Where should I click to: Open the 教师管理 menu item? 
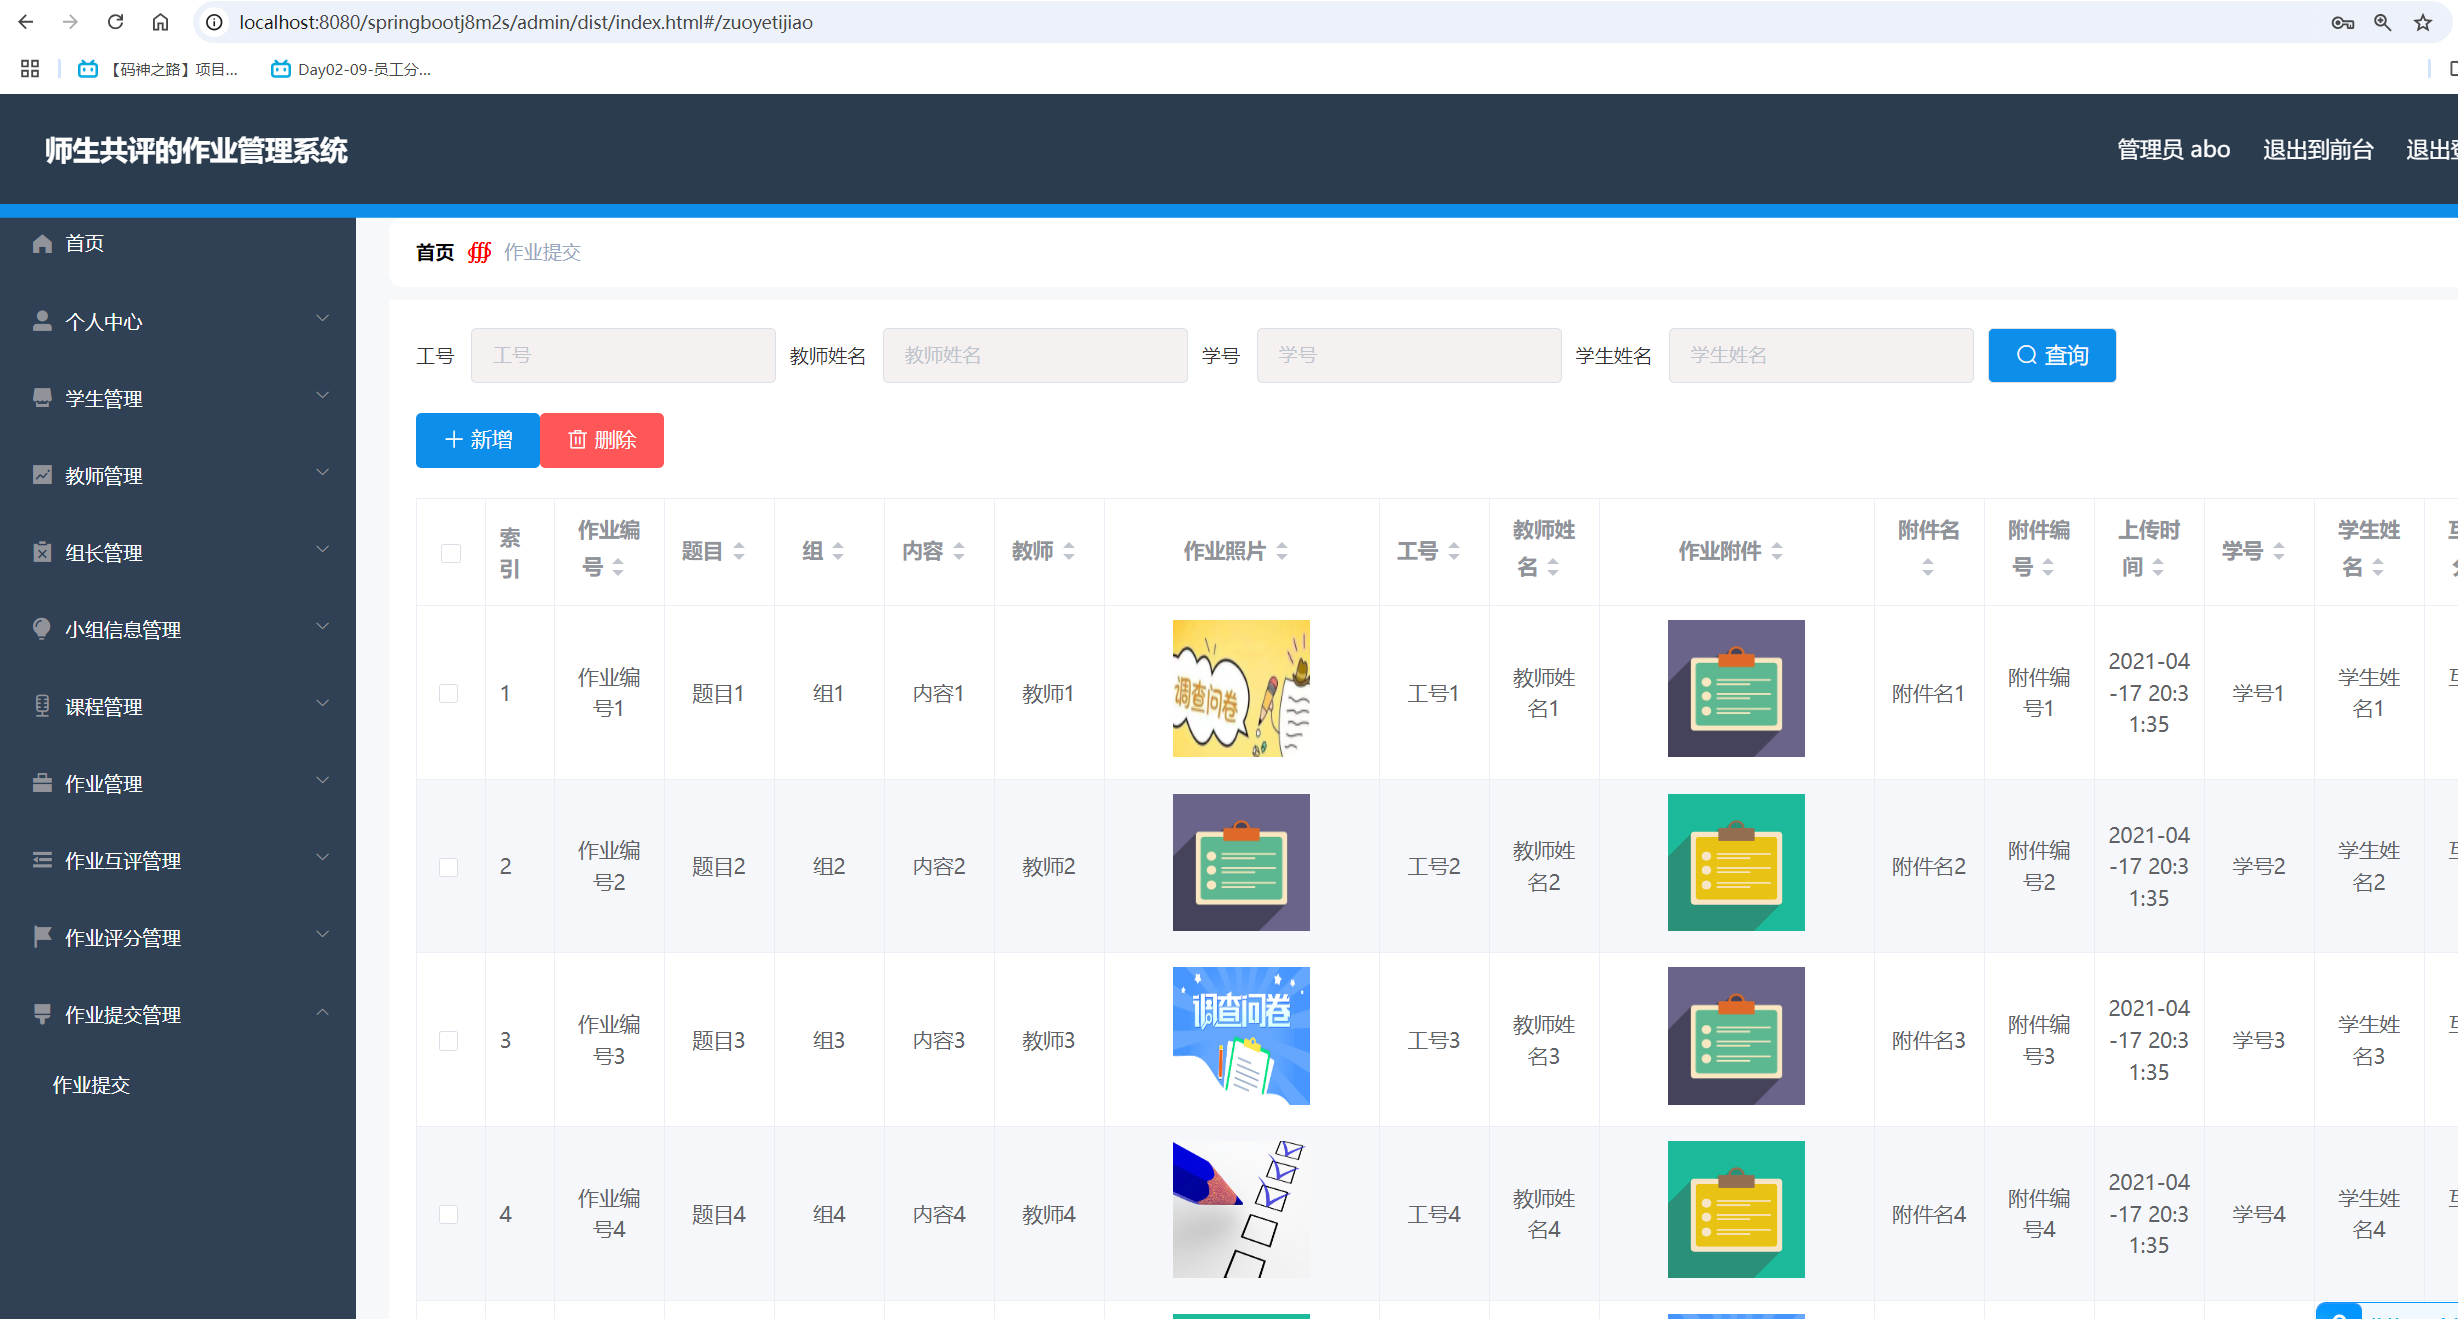(x=104, y=476)
